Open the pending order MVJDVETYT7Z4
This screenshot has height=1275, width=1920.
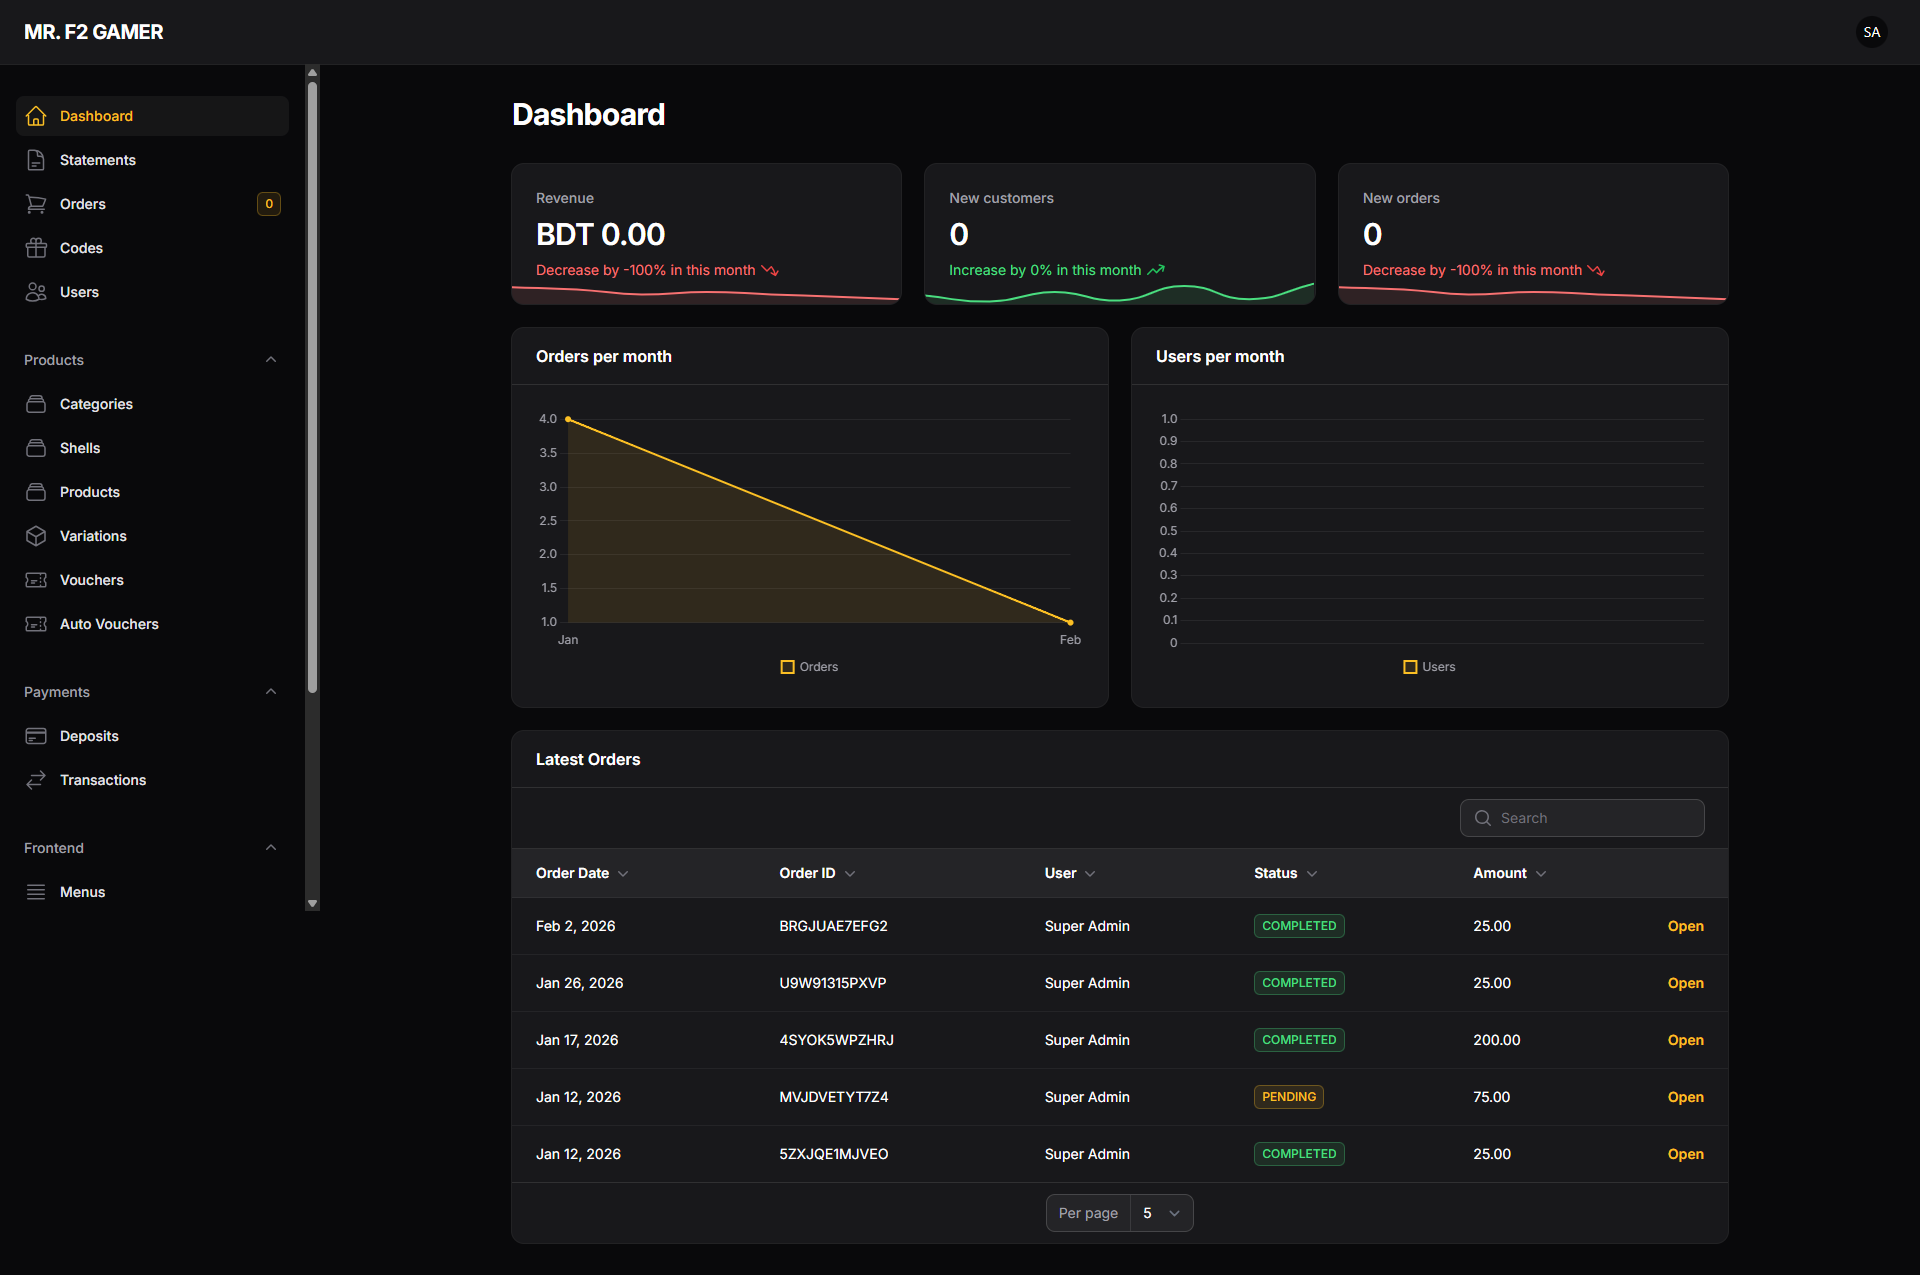pos(1685,1097)
